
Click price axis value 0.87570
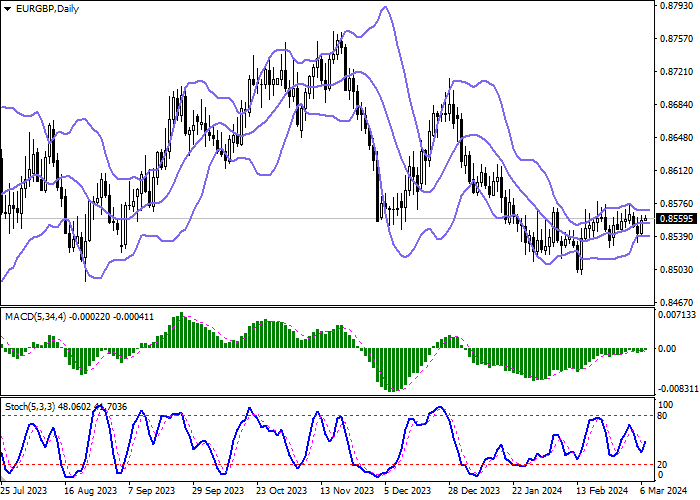(676, 39)
